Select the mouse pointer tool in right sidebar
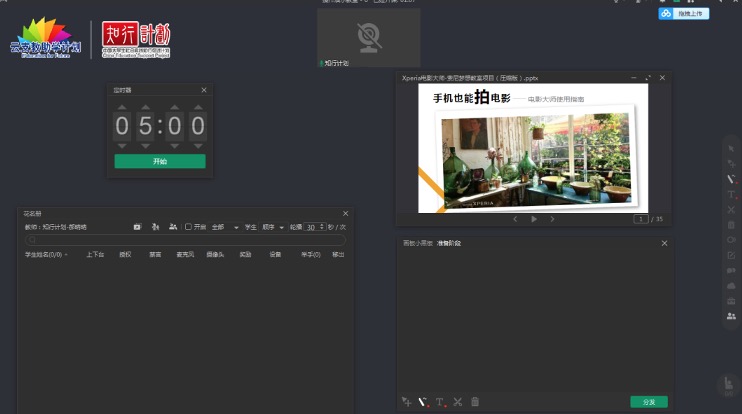The image size is (742, 414). [731, 149]
